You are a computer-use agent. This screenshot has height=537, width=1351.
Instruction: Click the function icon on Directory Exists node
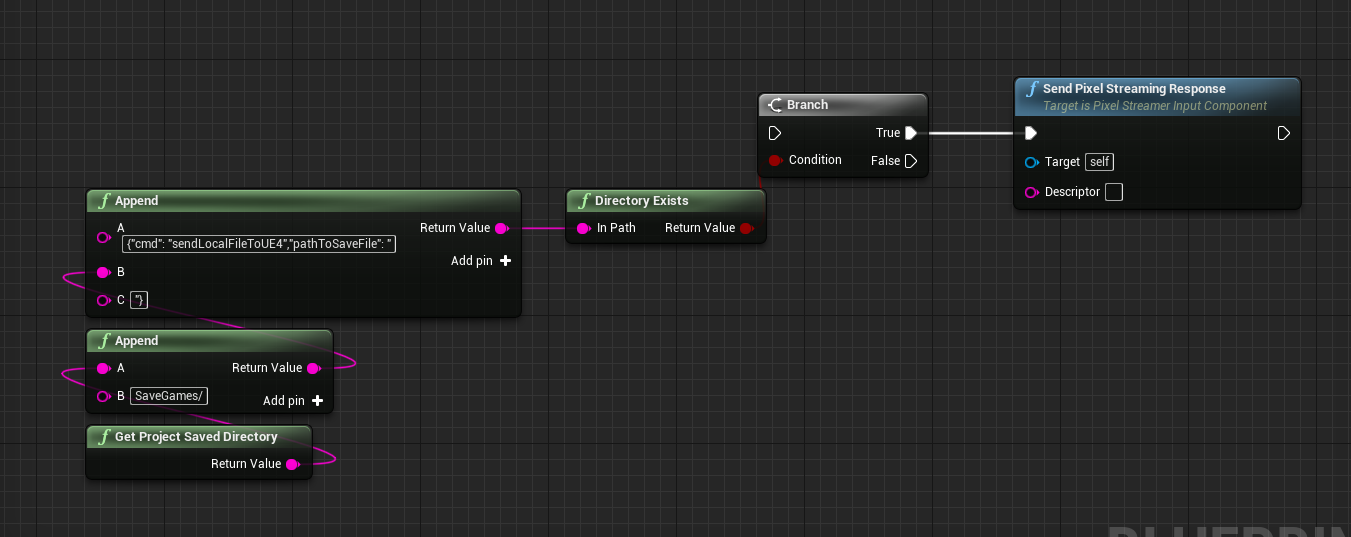[x=584, y=201]
